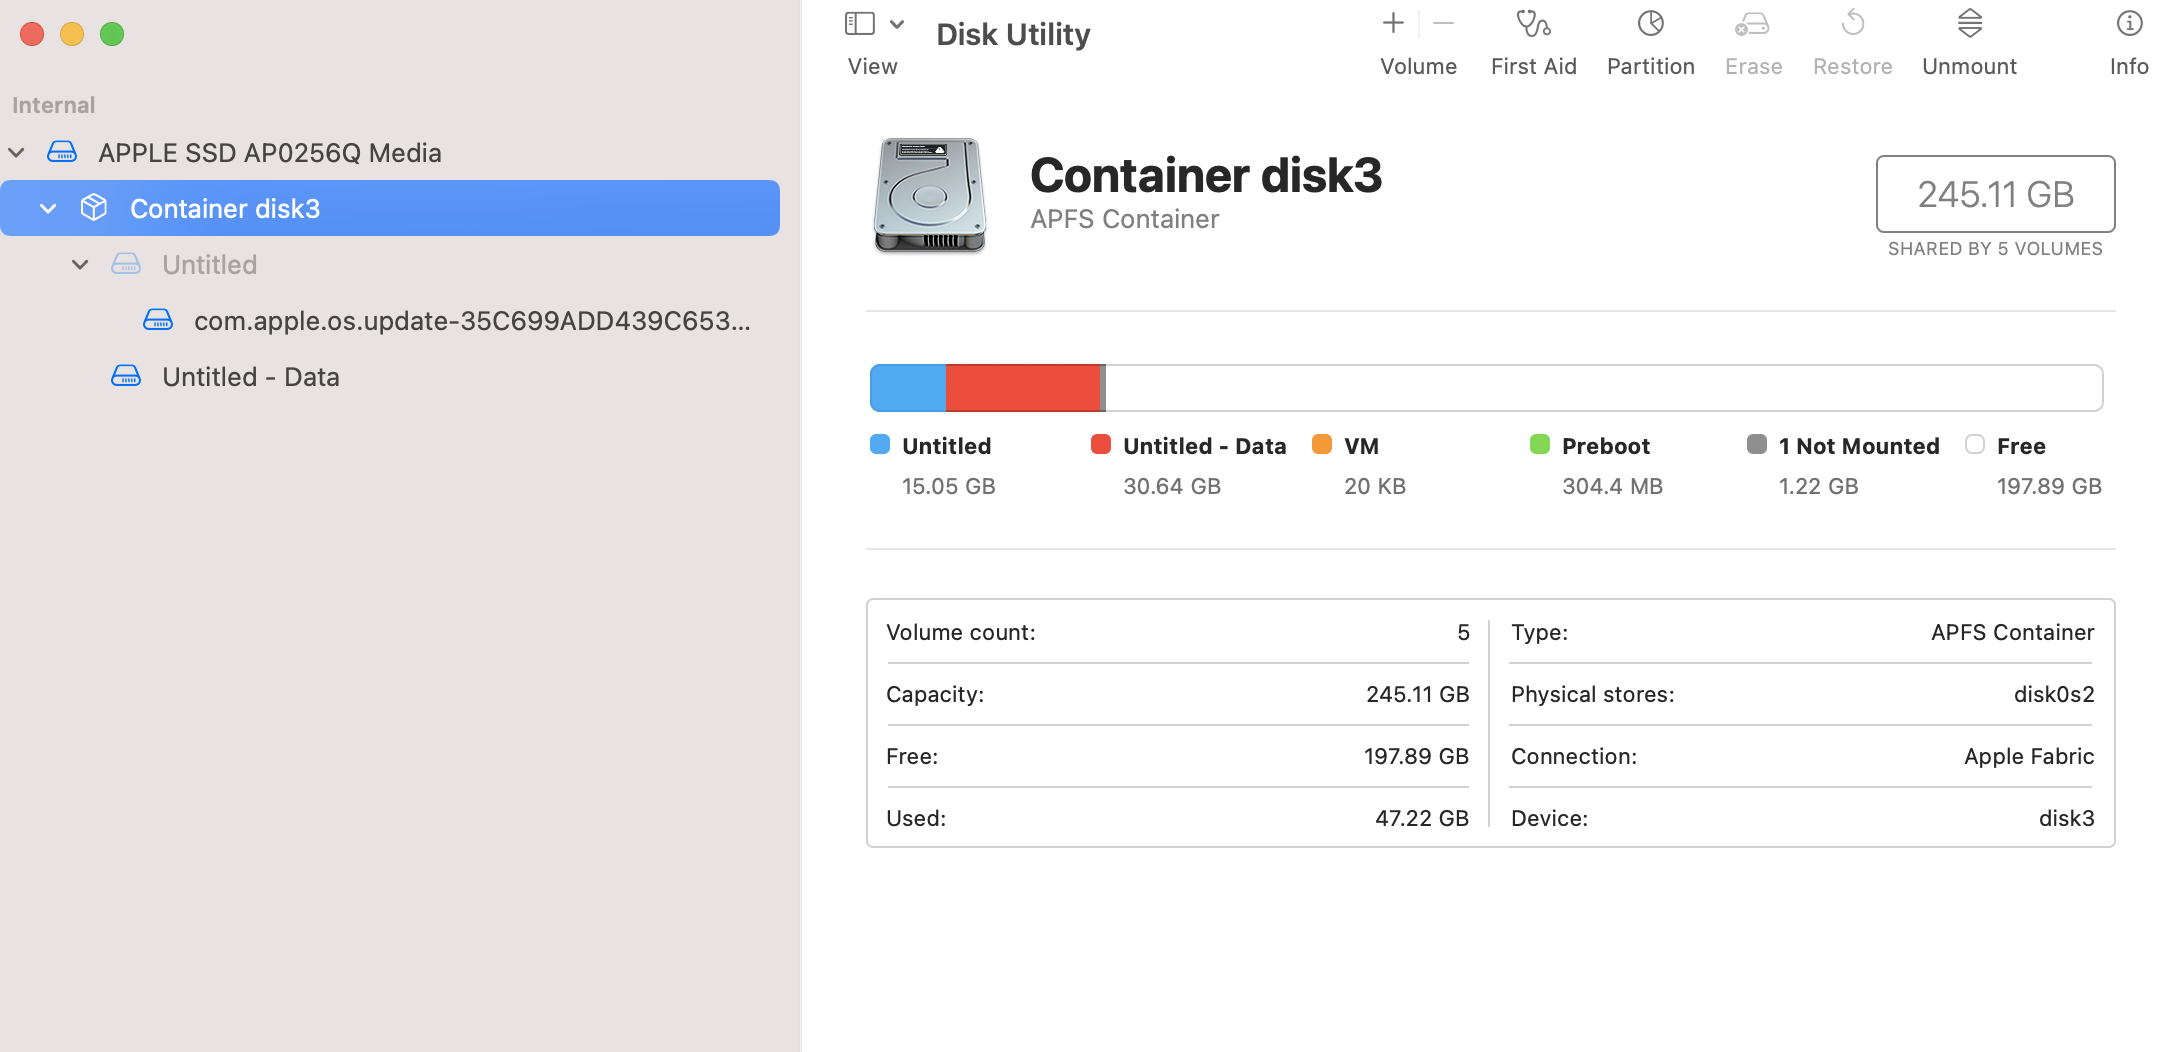Click the First Aid stethoscope icon

tap(1533, 24)
